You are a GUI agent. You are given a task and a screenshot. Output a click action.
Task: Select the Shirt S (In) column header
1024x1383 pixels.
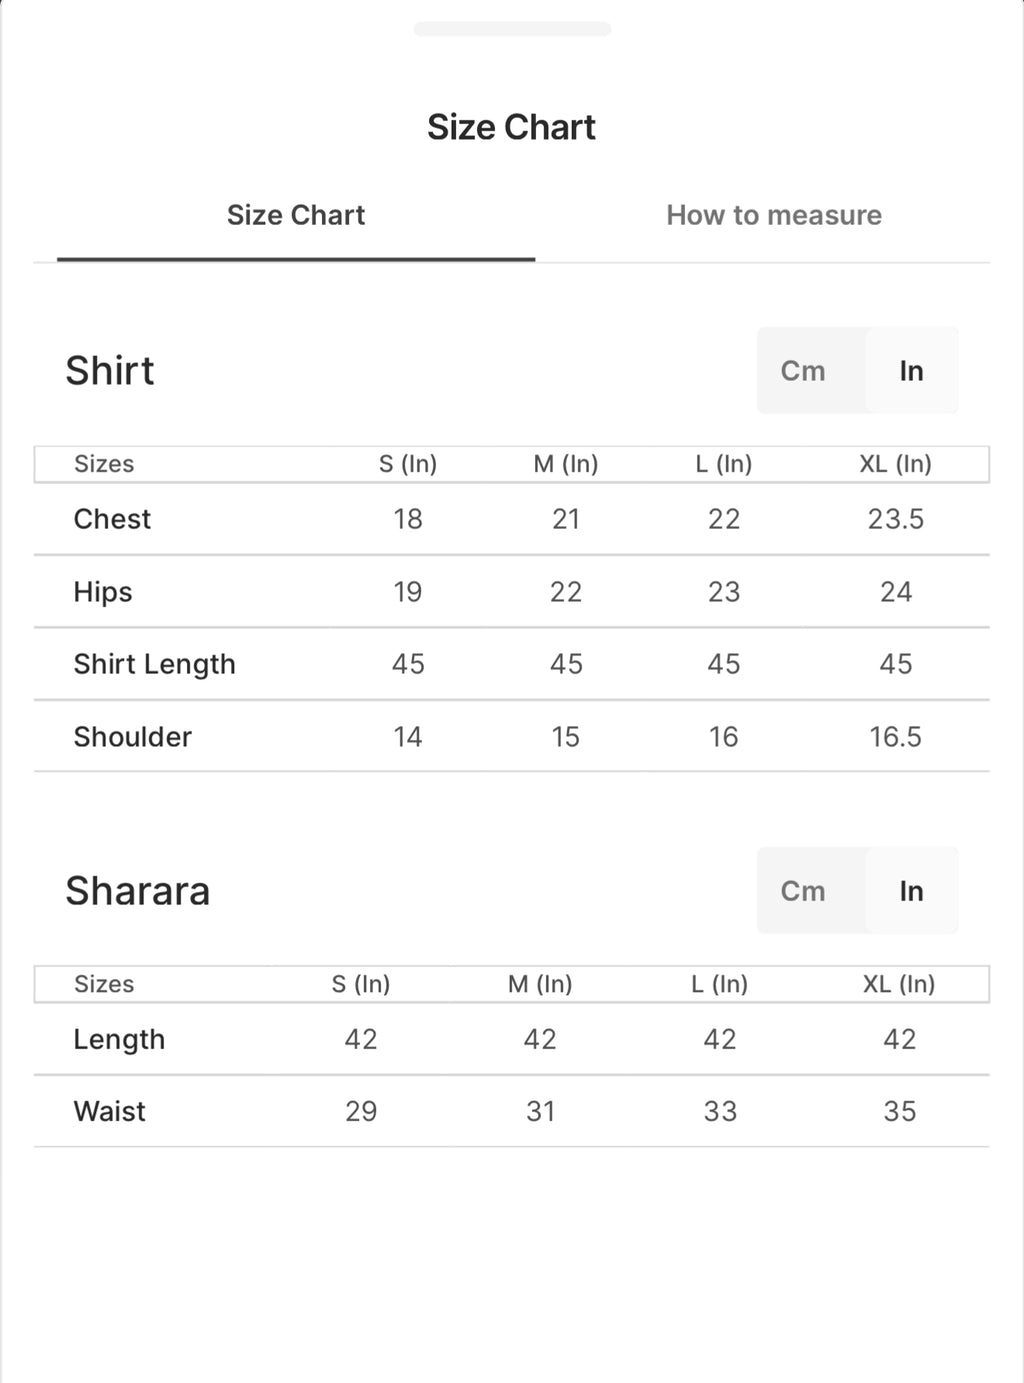[x=408, y=464]
